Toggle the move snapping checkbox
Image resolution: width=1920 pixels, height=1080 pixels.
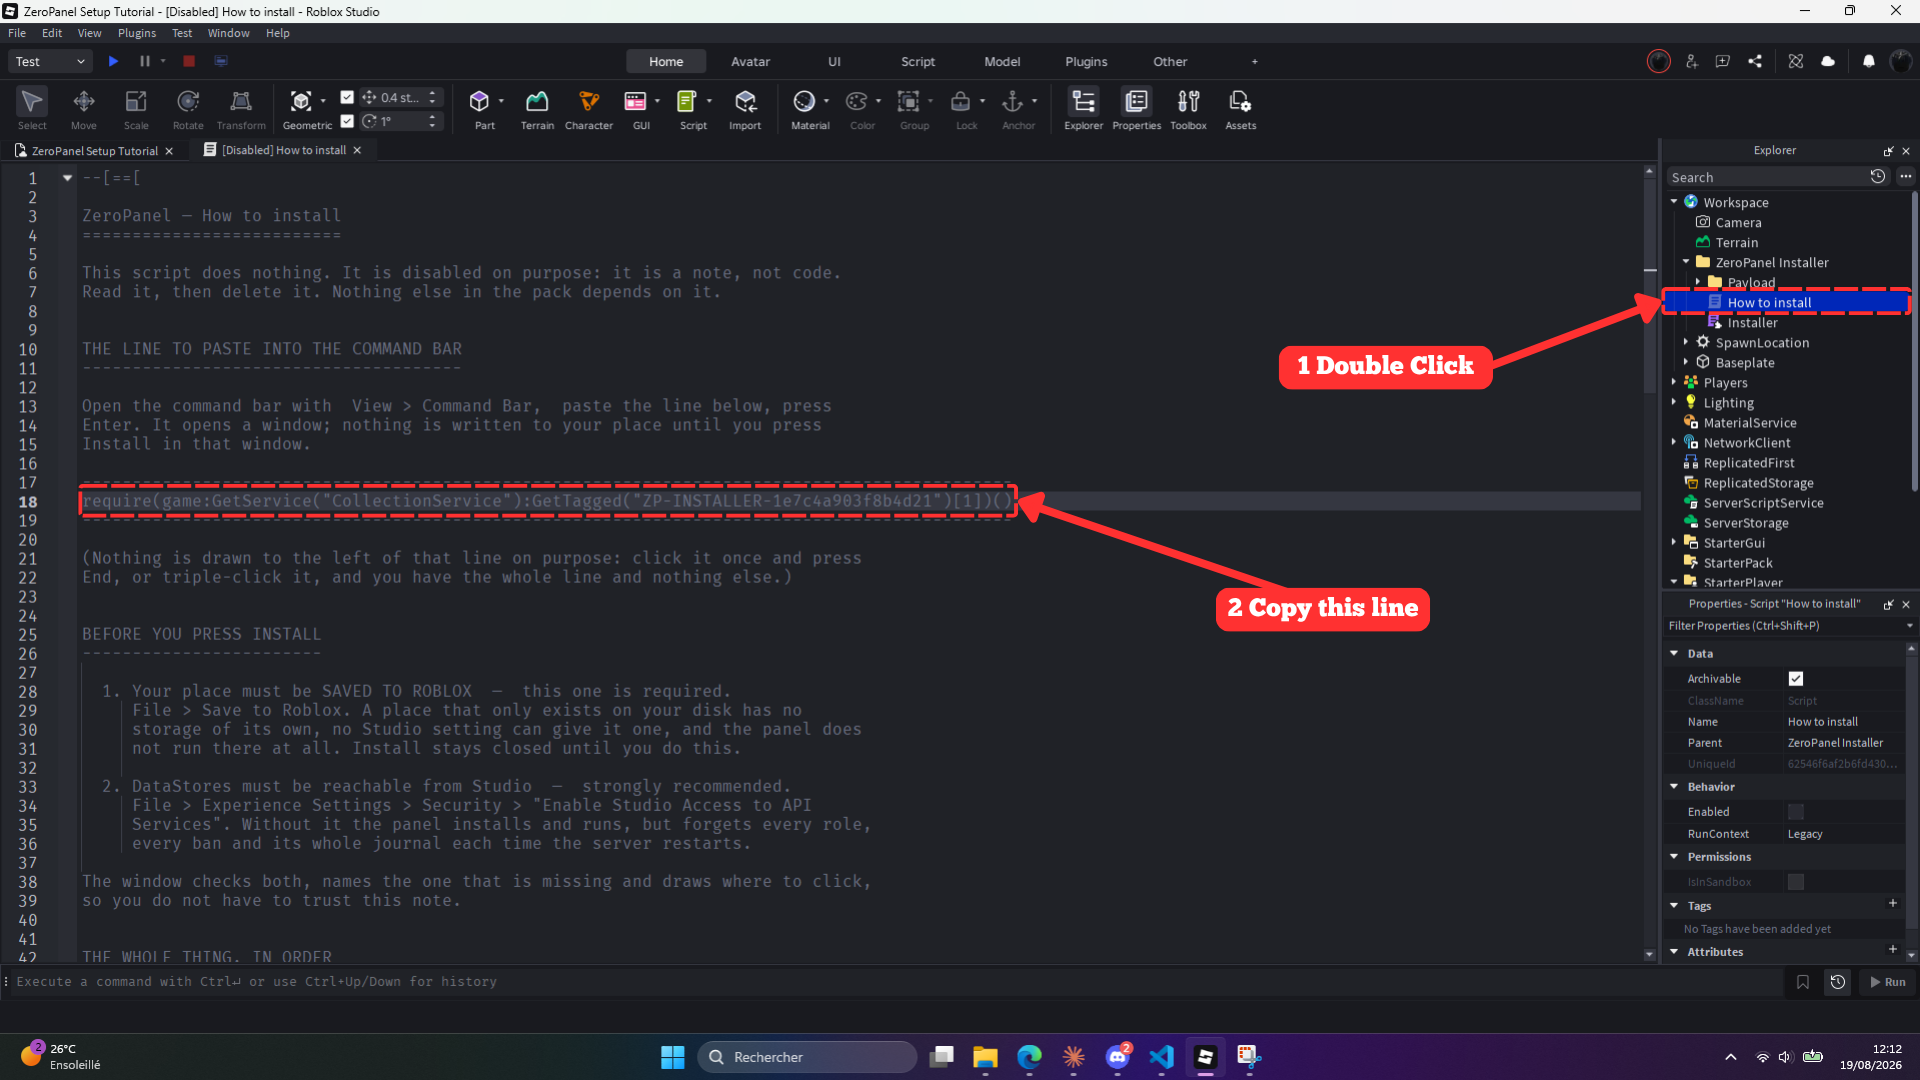pos(347,97)
